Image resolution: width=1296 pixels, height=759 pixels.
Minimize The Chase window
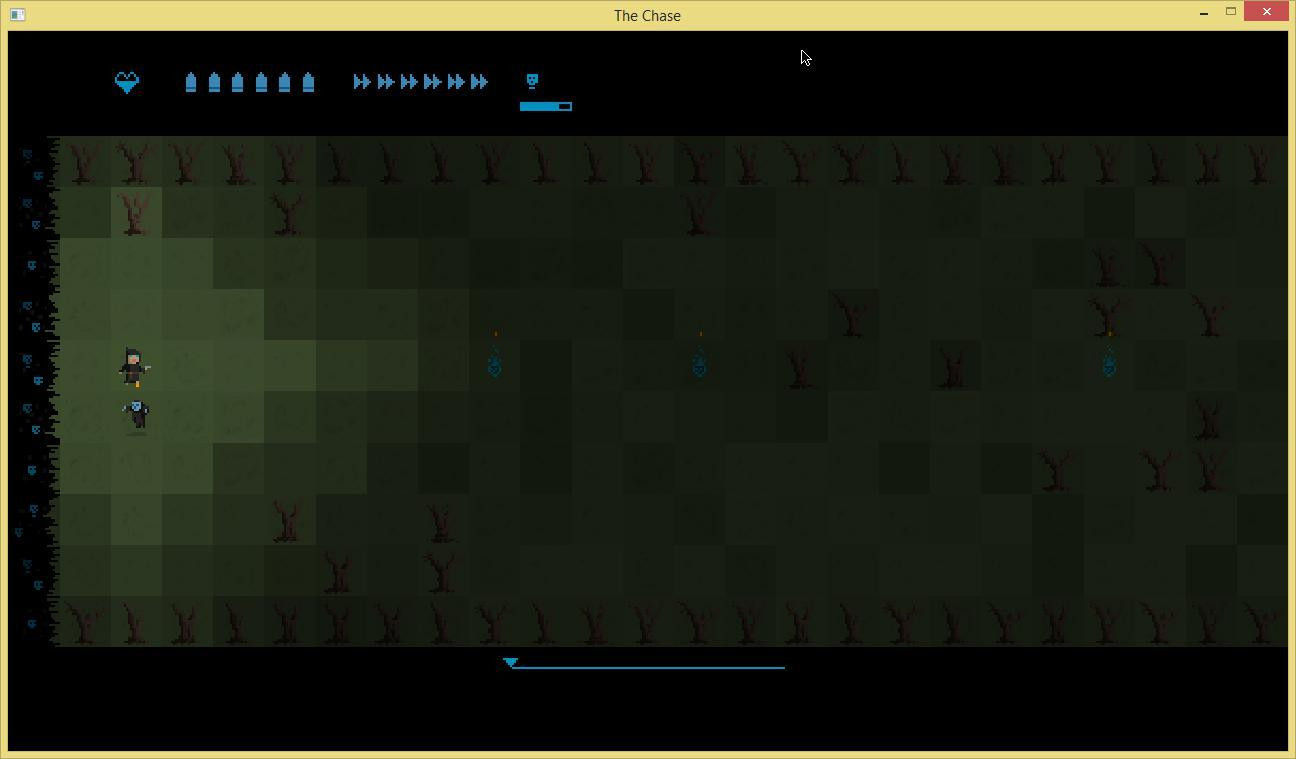(1203, 13)
